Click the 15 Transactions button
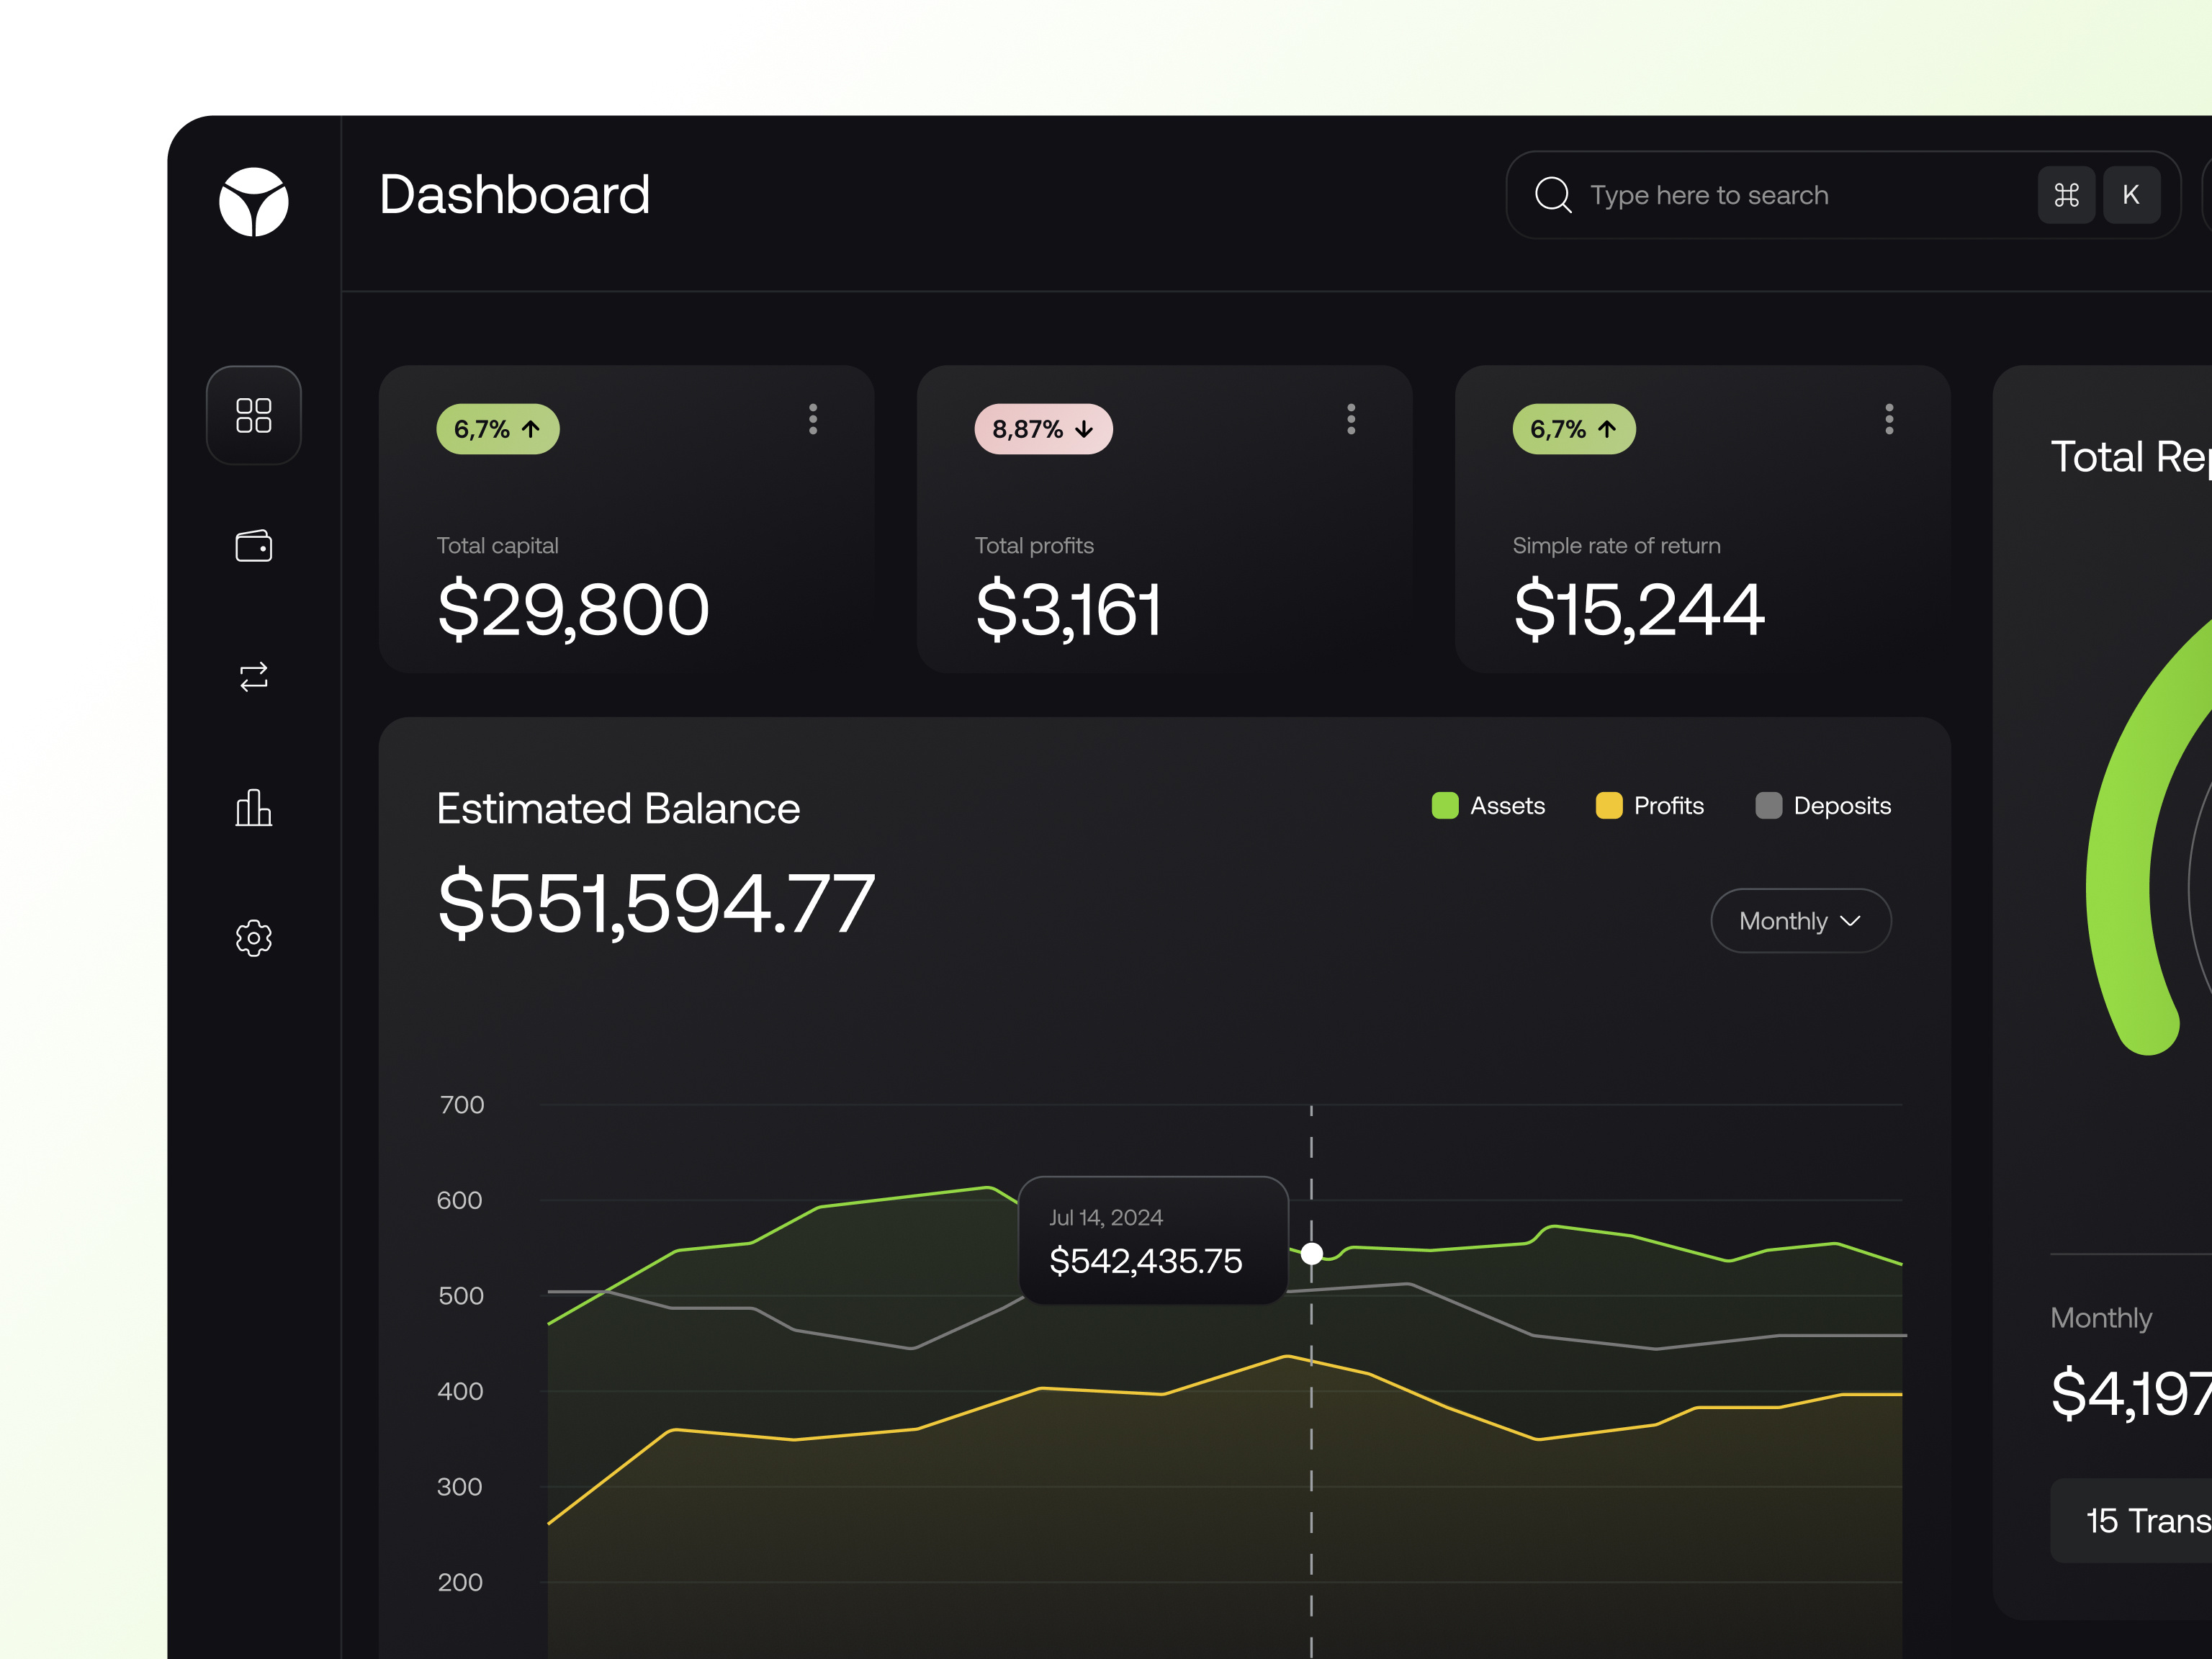Screen dimensions: 2212x1659 pyautogui.click(x=2150, y=1520)
